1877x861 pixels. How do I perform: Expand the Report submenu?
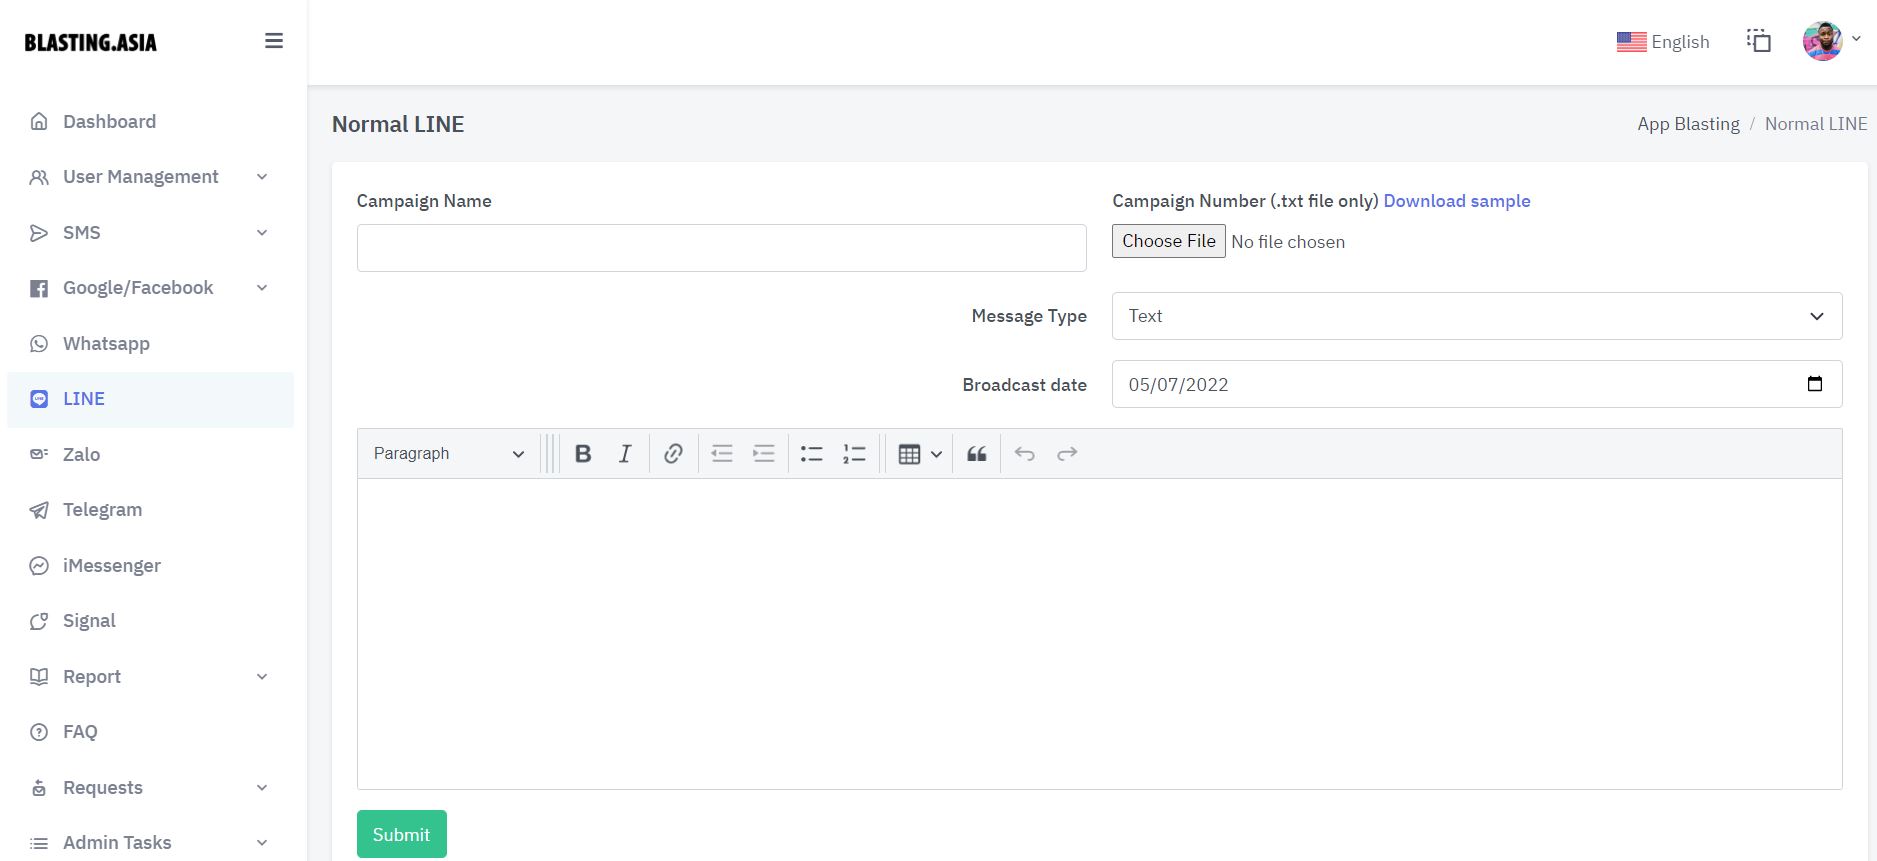click(262, 677)
